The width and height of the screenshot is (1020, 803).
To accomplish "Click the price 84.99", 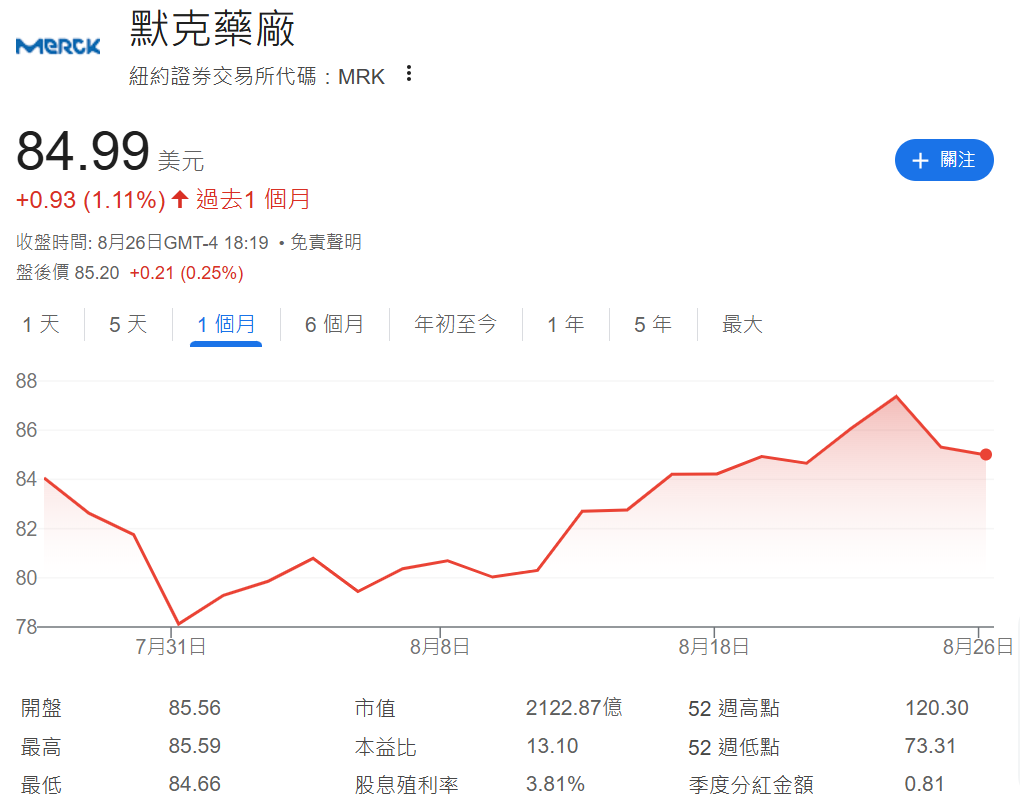I will coord(83,151).
